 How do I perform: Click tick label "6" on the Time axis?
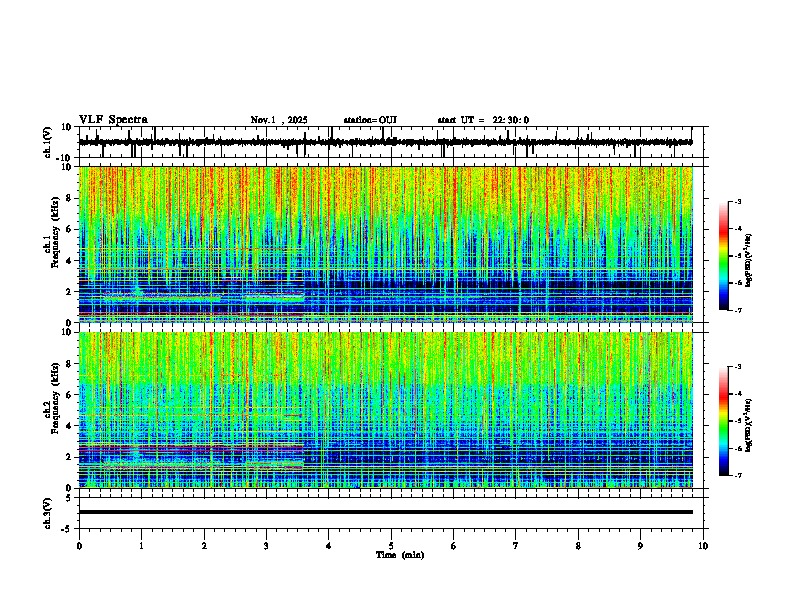454,546
